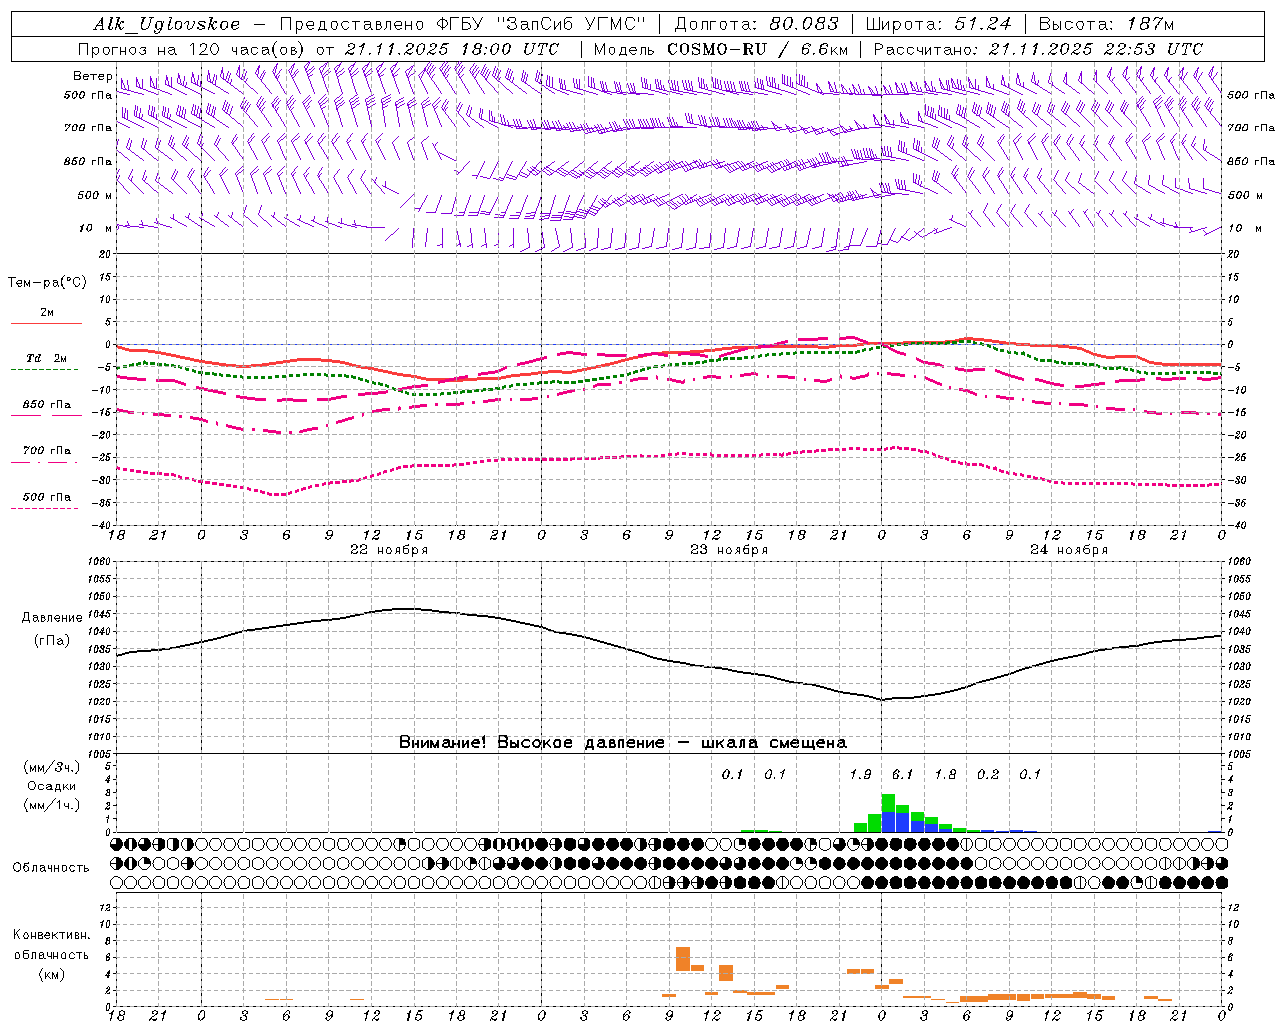The image size is (1280, 1024).
Task: Click the Рассчитано: 21.11.2025 22:53 UTC text
Action: coord(1038,48)
